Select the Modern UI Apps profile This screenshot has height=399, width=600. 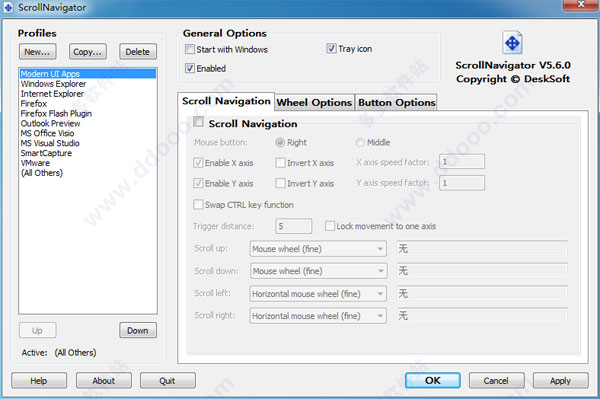click(88, 74)
